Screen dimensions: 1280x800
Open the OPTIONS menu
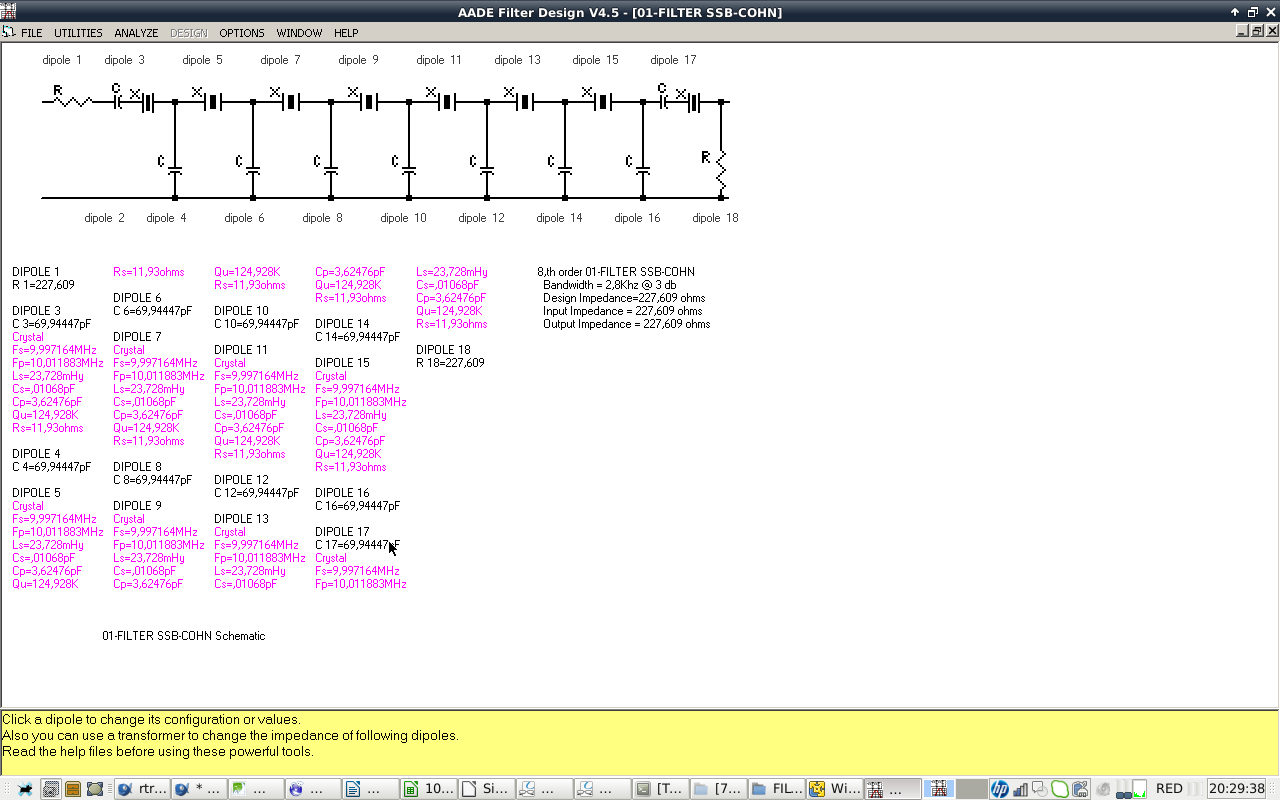click(x=242, y=33)
